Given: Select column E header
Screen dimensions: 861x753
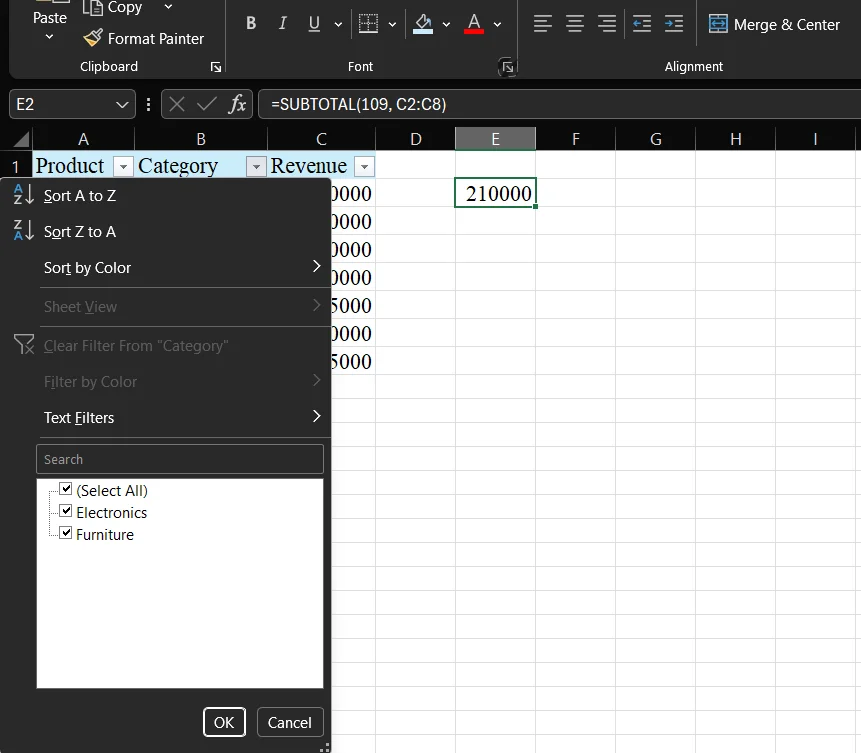Looking at the screenshot, I should click(x=495, y=139).
